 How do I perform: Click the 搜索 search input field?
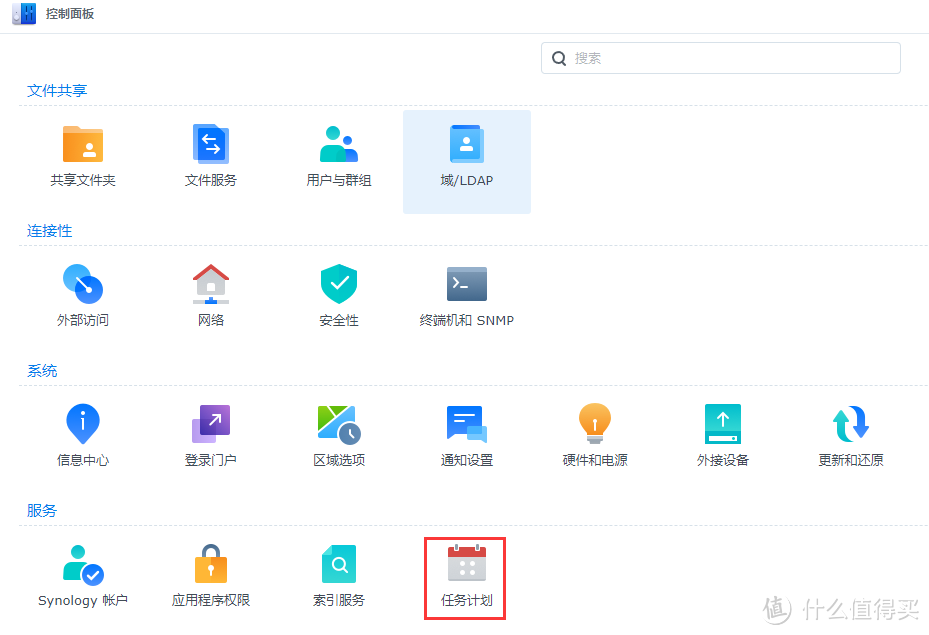tap(720, 58)
